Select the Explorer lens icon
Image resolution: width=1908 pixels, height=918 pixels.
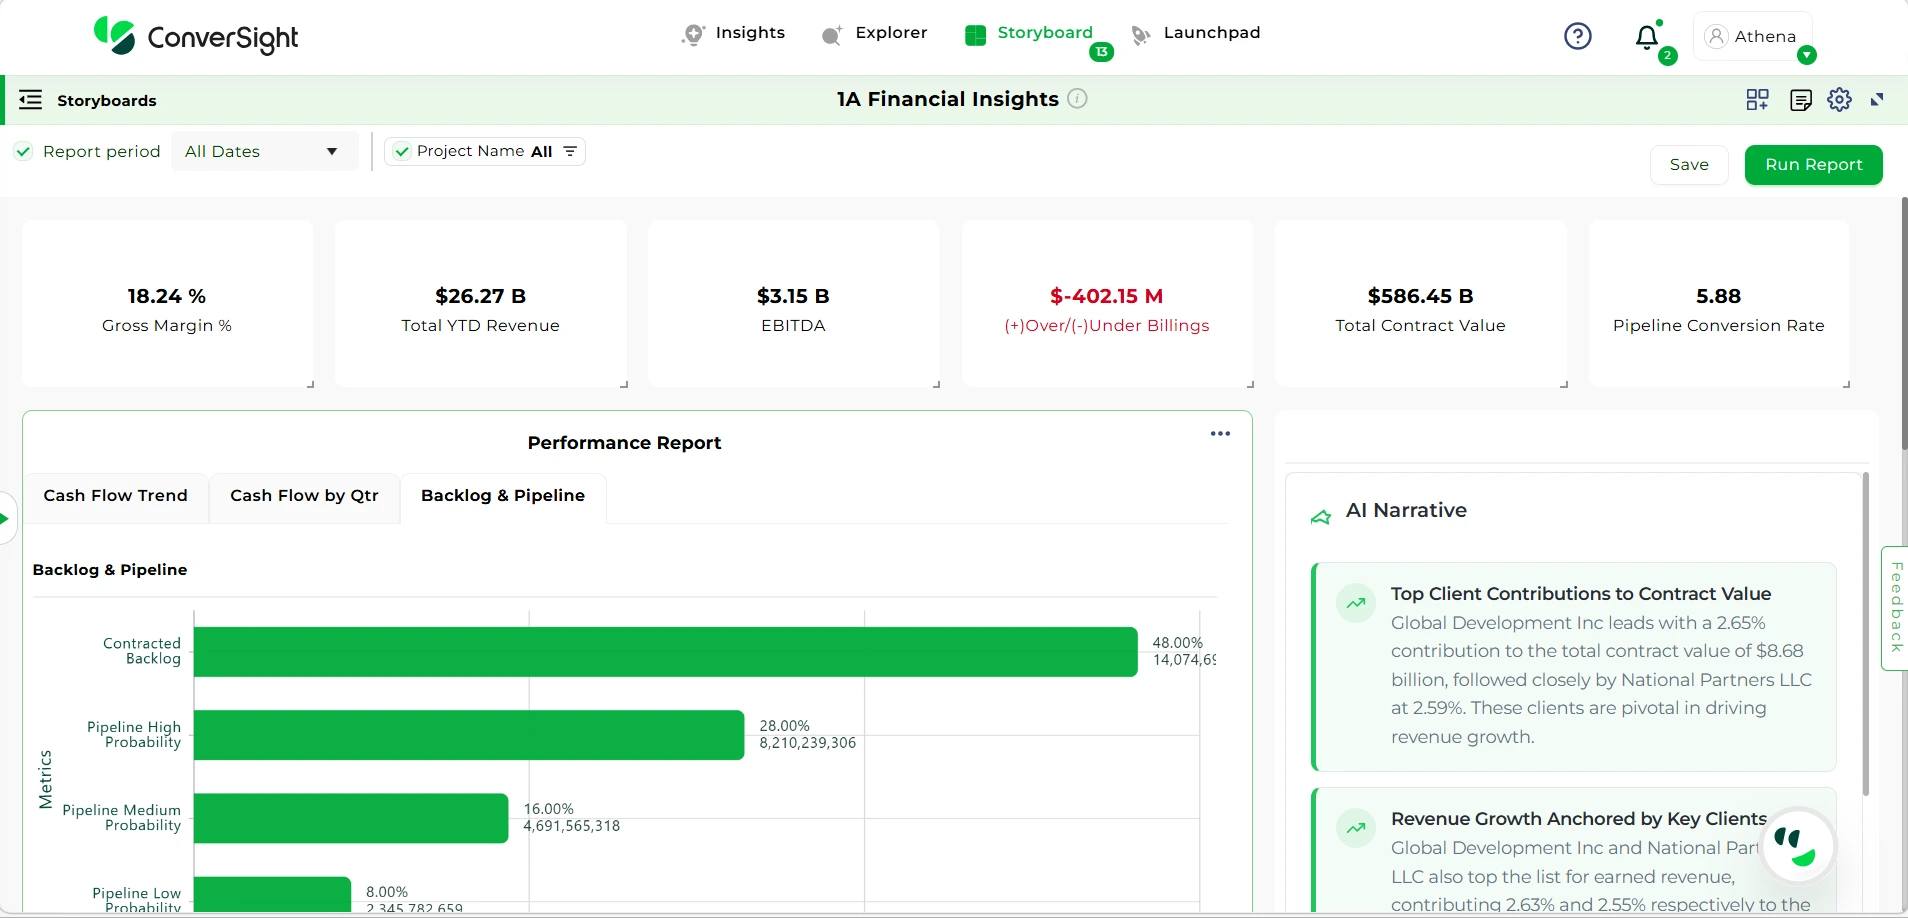point(834,34)
